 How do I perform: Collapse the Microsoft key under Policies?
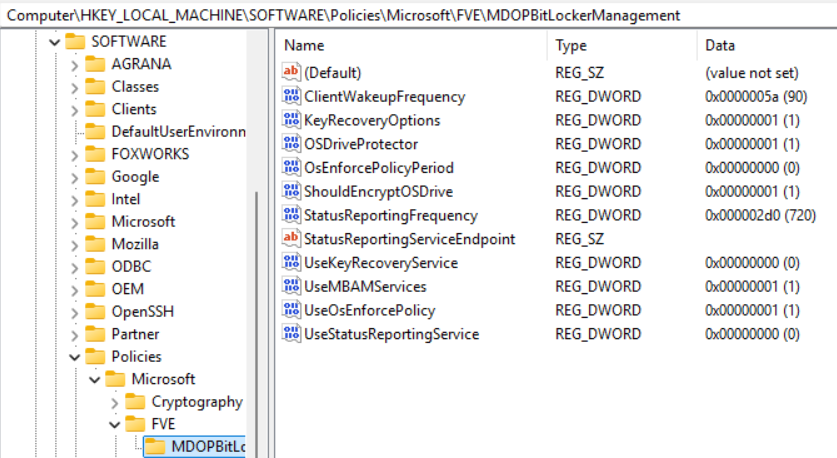click(94, 380)
